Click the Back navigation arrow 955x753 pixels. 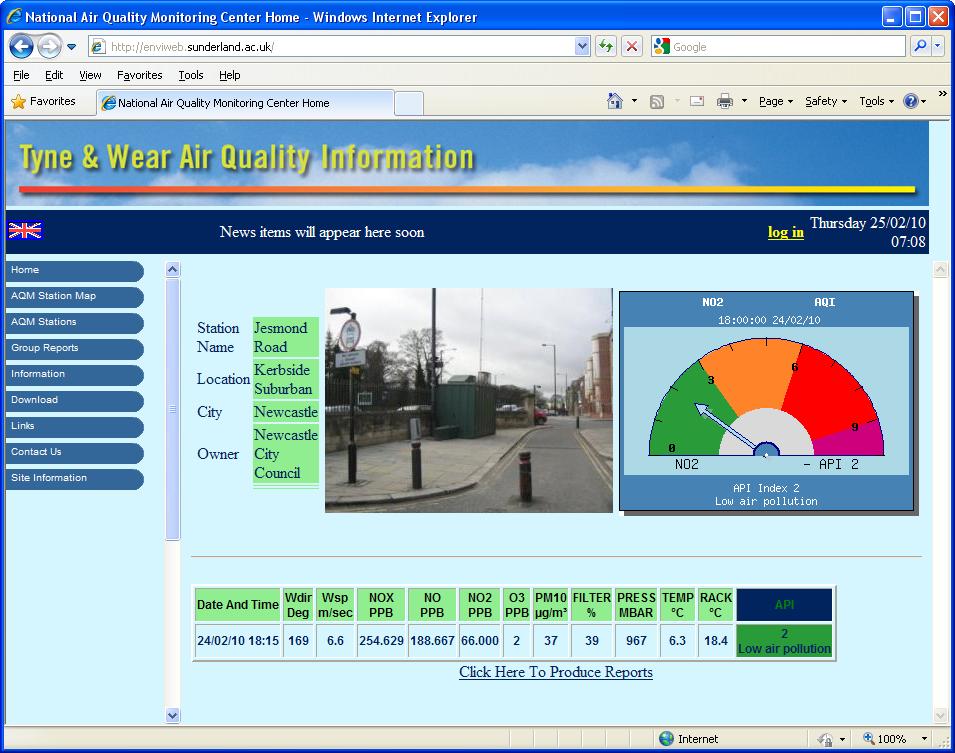click(x=22, y=46)
